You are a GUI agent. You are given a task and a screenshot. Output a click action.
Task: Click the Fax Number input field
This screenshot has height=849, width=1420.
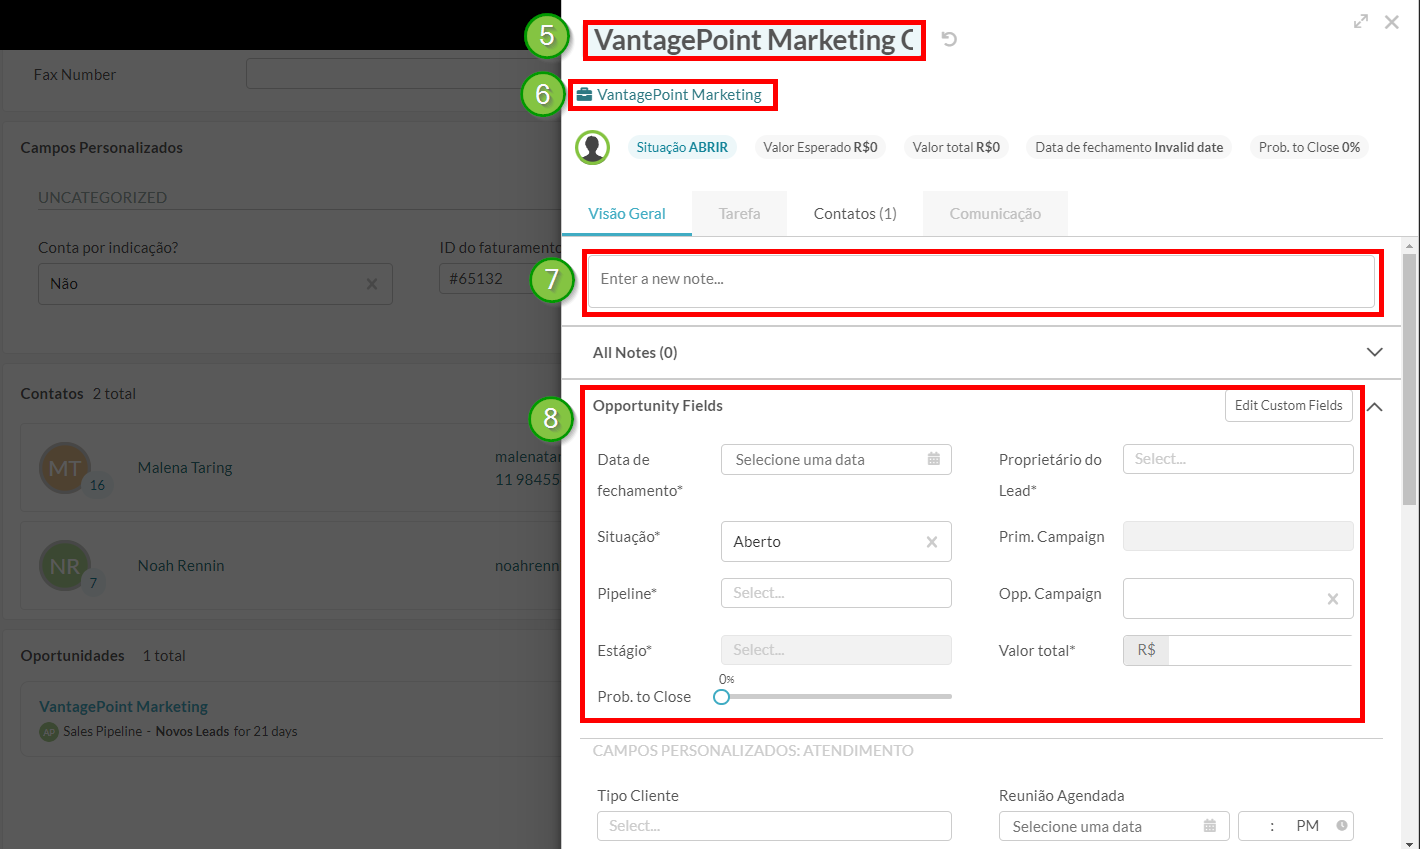[x=403, y=74]
